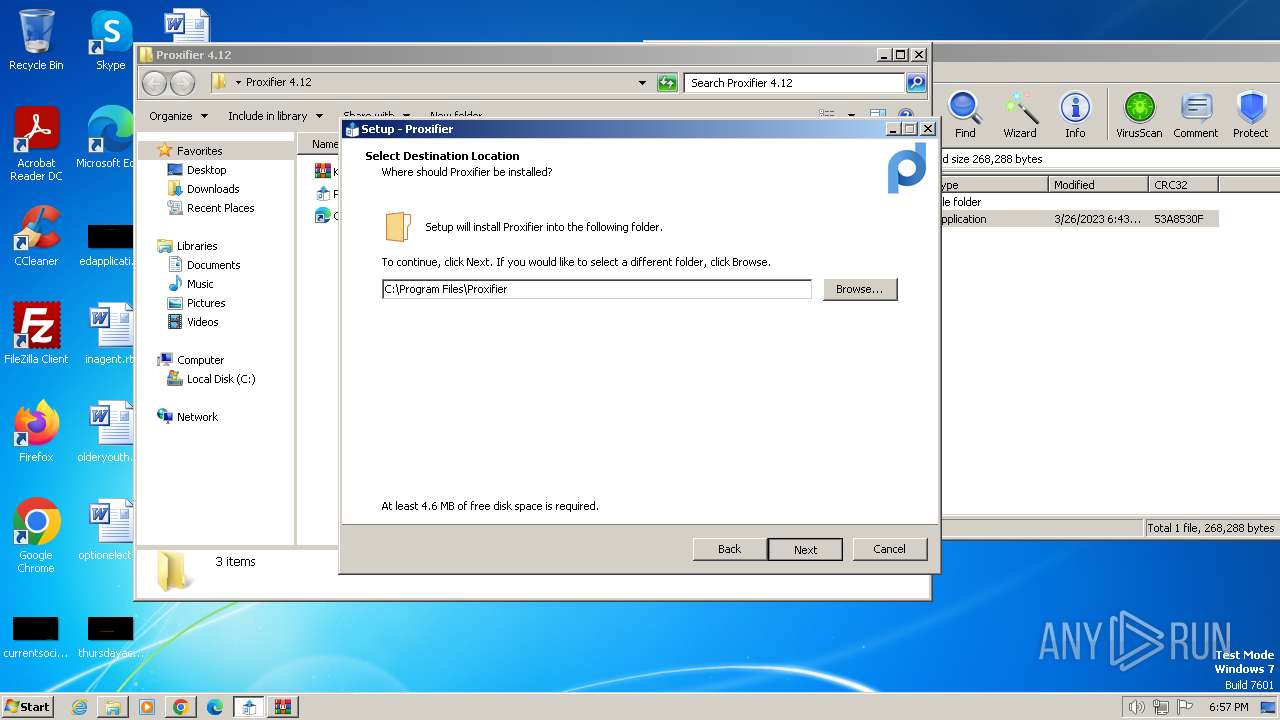The image size is (1280, 720).
Task: Select Downloads under Favorites
Action: point(213,189)
